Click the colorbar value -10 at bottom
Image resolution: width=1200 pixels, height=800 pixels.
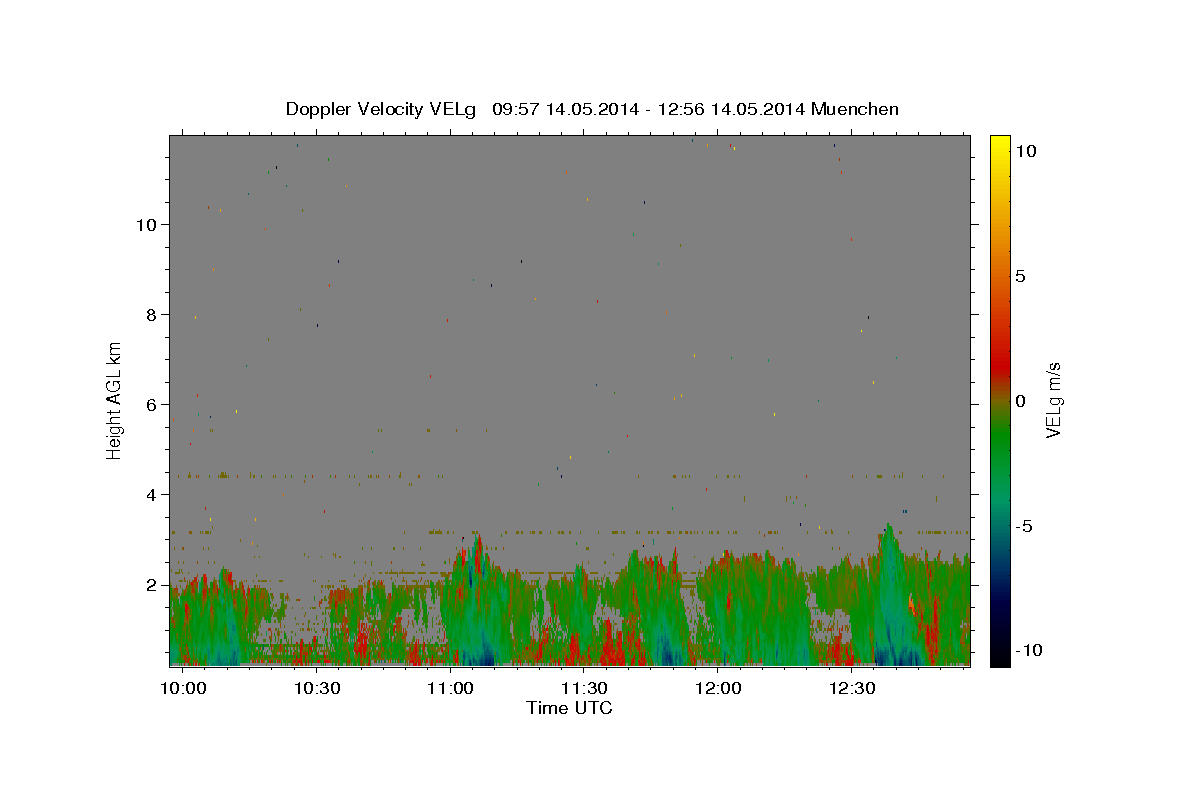(1029, 651)
